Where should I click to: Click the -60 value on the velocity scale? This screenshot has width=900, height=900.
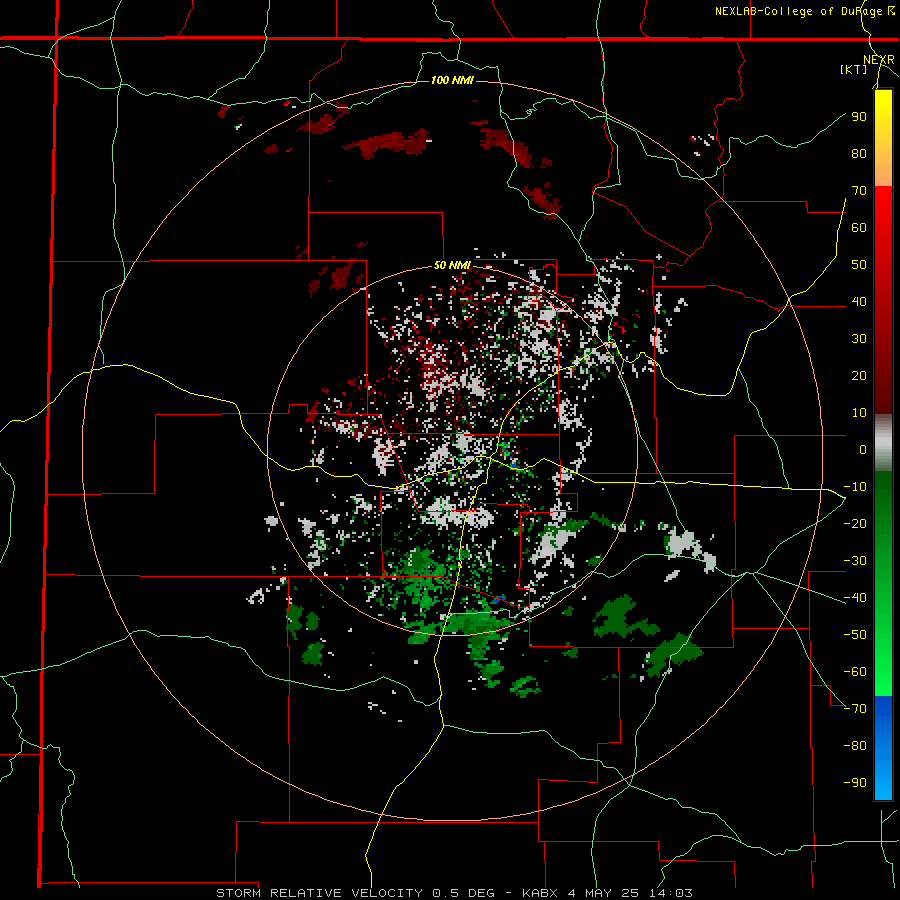point(855,672)
